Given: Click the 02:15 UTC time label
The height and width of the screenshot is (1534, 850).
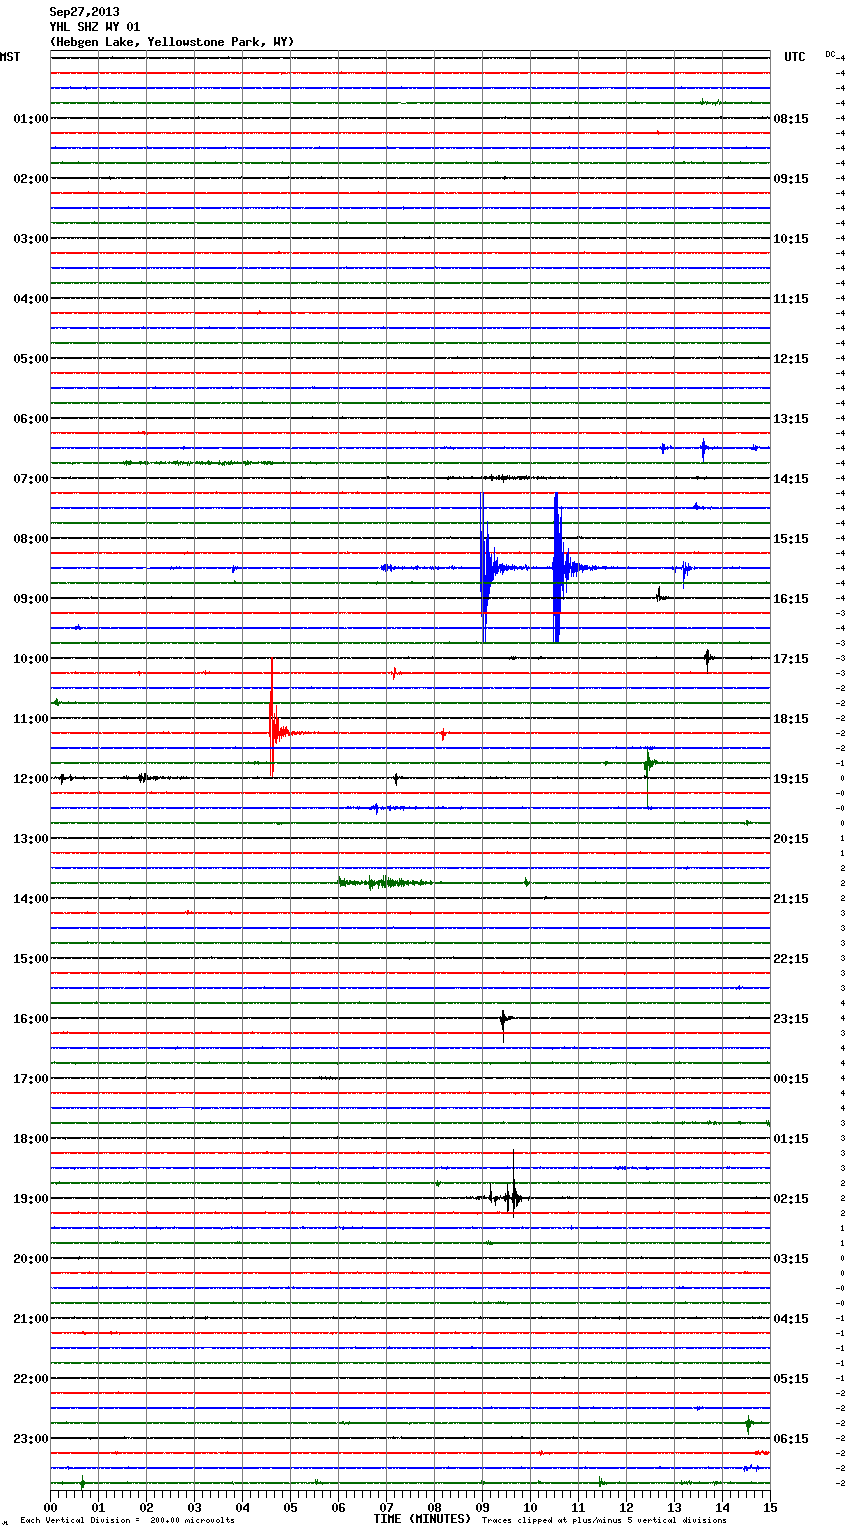Looking at the screenshot, I should tap(791, 1199).
